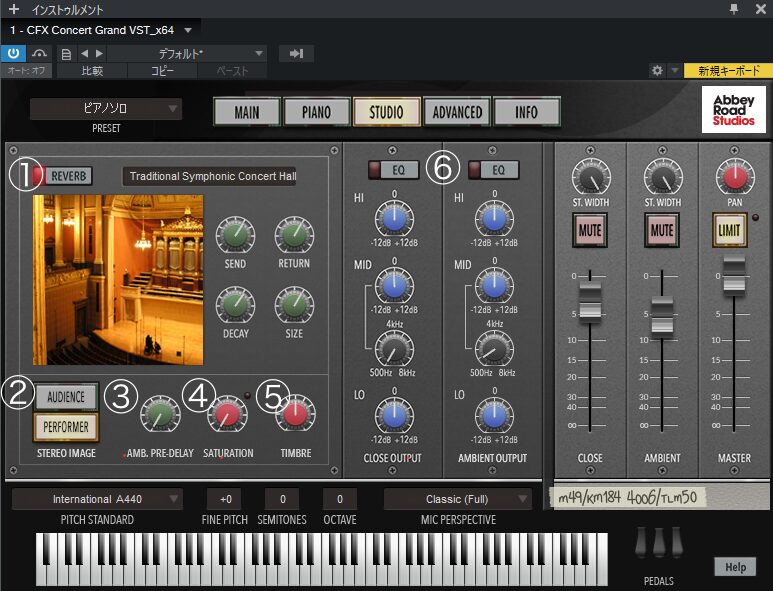Click the reverb RETURN knob

point(294,236)
